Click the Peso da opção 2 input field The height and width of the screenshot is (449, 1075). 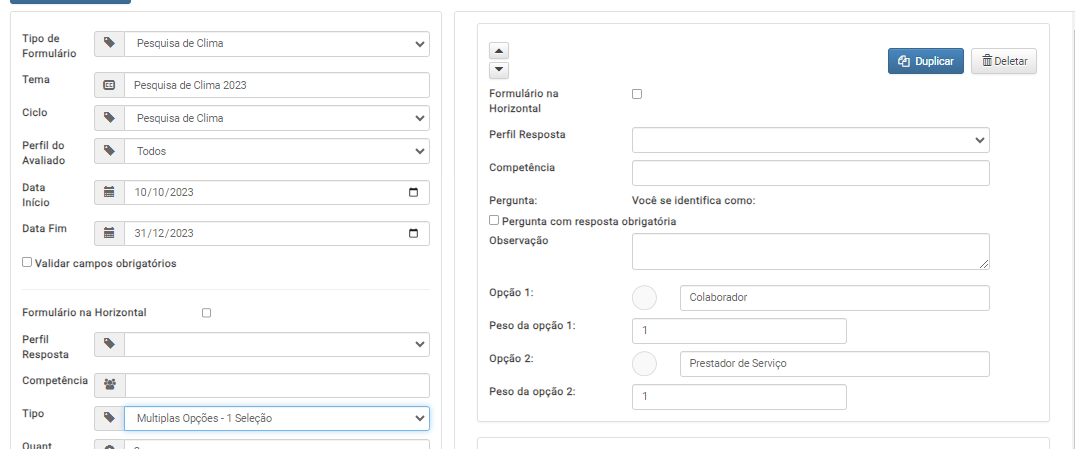click(x=739, y=397)
